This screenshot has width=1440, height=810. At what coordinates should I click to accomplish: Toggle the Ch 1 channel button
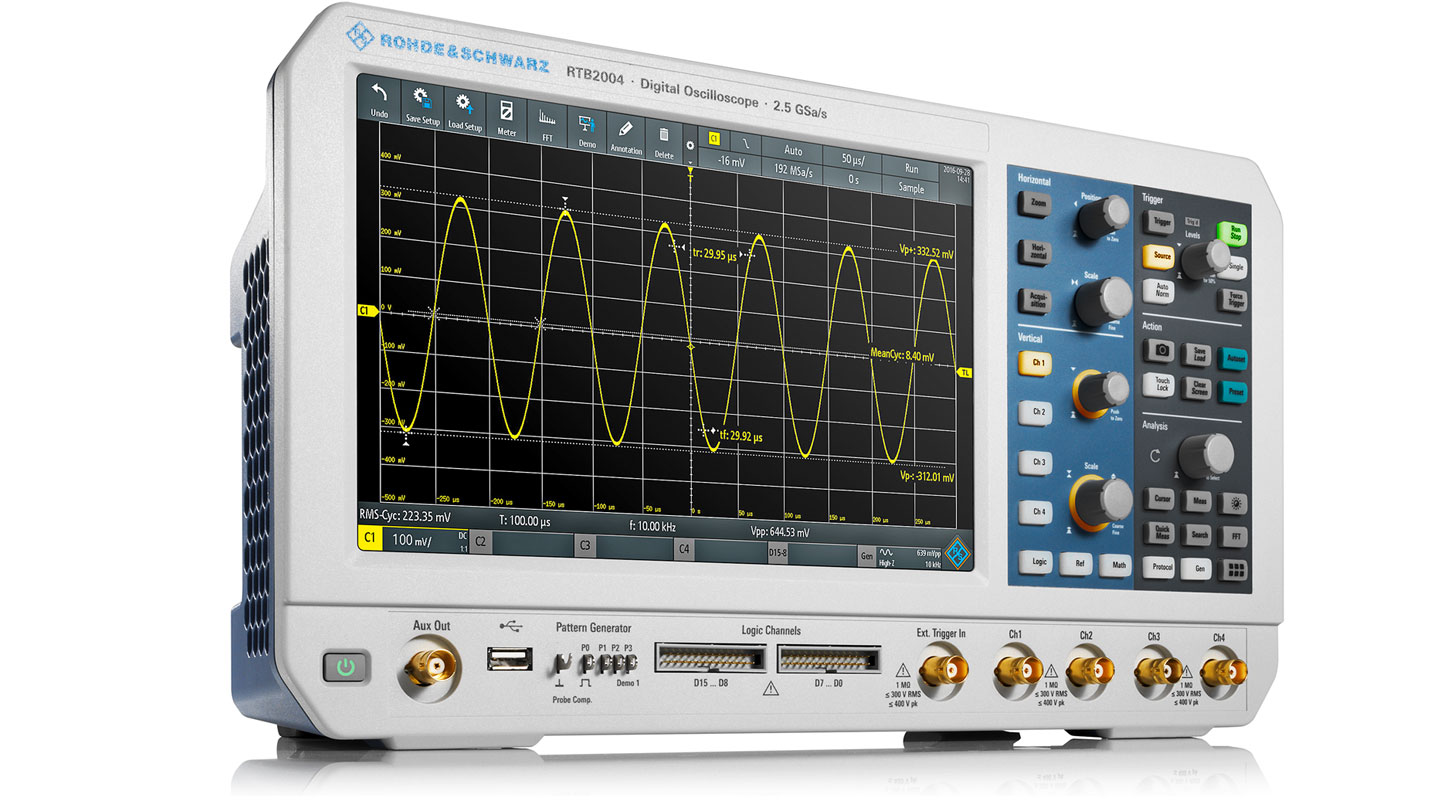pyautogui.click(x=1039, y=363)
